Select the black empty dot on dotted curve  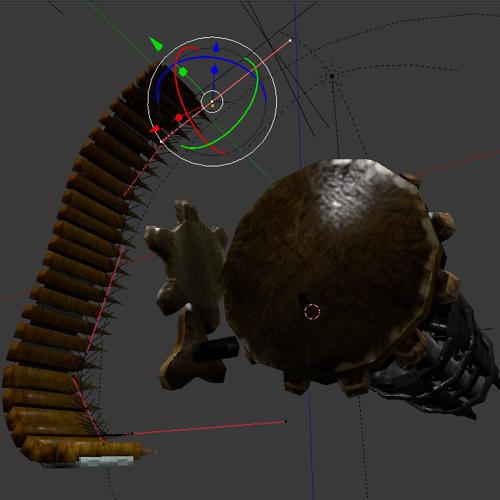point(332,76)
